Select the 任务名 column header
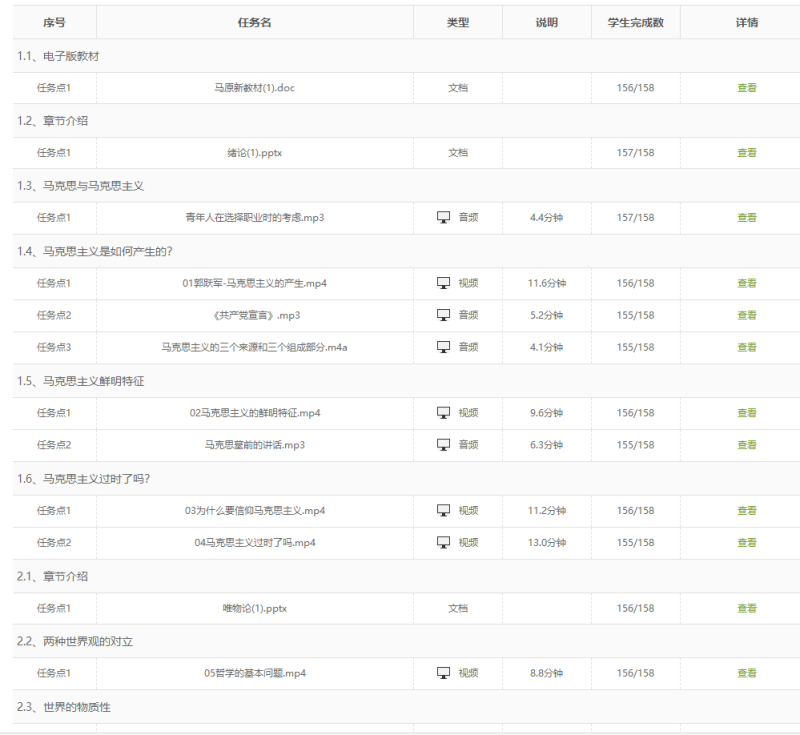The image size is (800, 735). [x=255, y=22]
